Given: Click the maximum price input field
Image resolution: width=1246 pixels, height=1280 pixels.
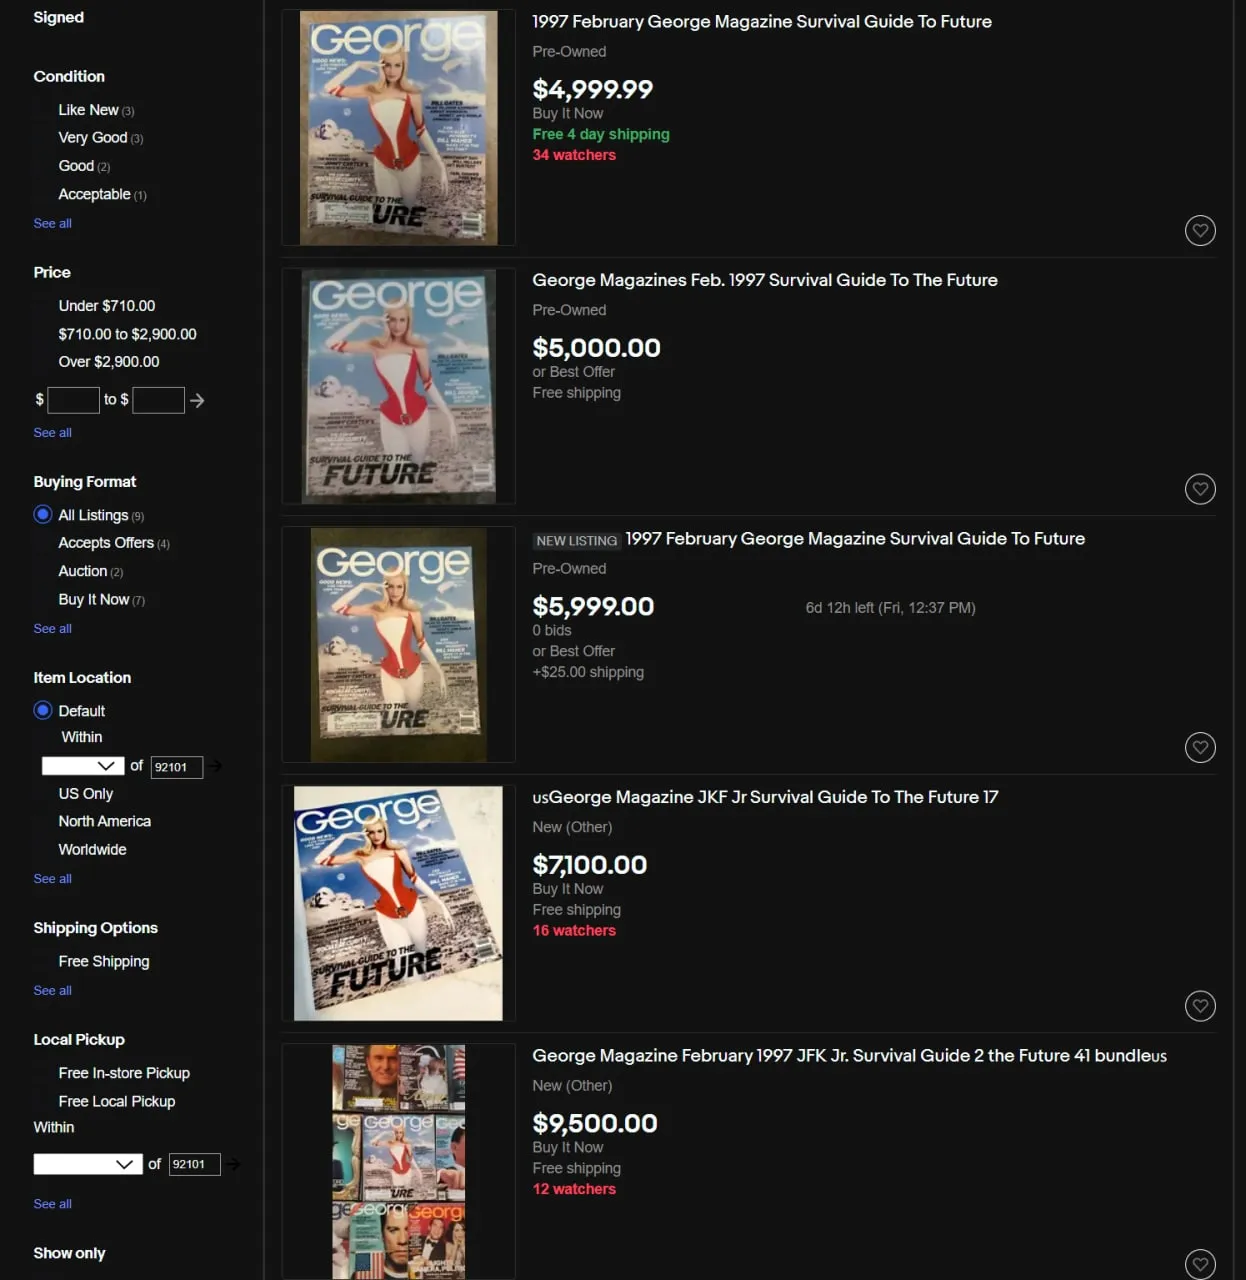Looking at the screenshot, I should point(159,400).
